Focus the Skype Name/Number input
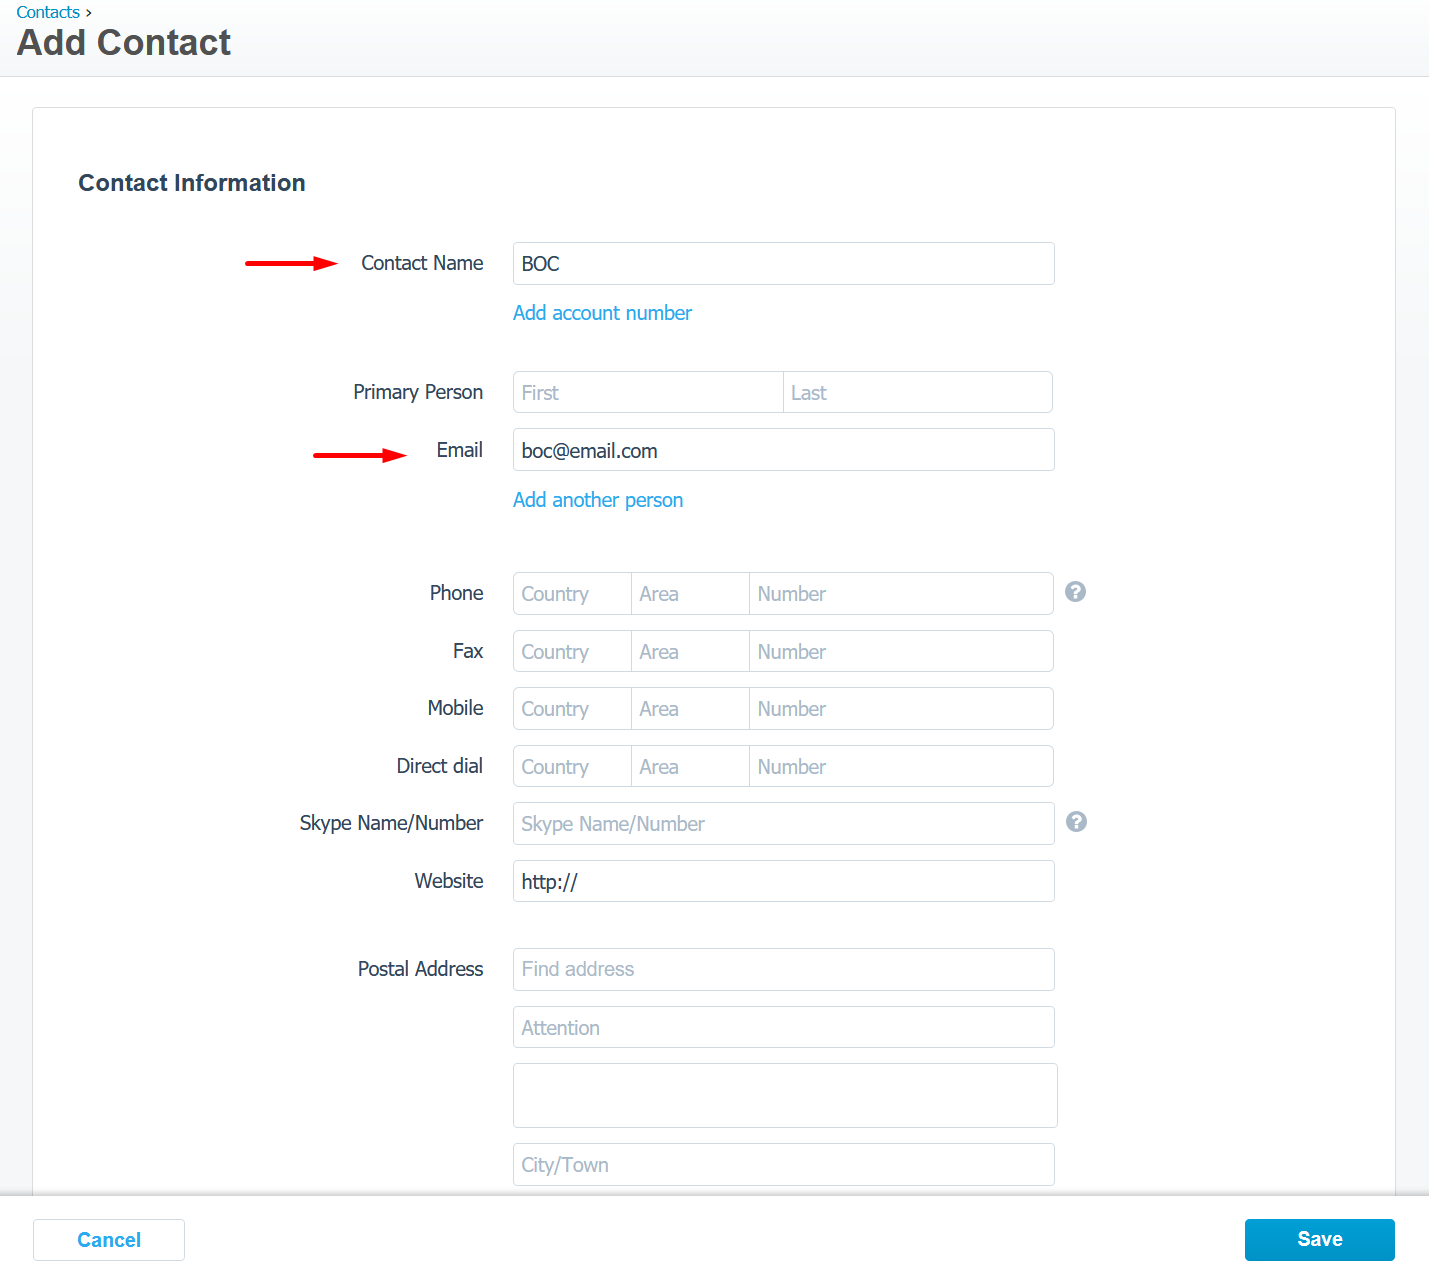The height and width of the screenshot is (1279, 1429). (x=783, y=824)
